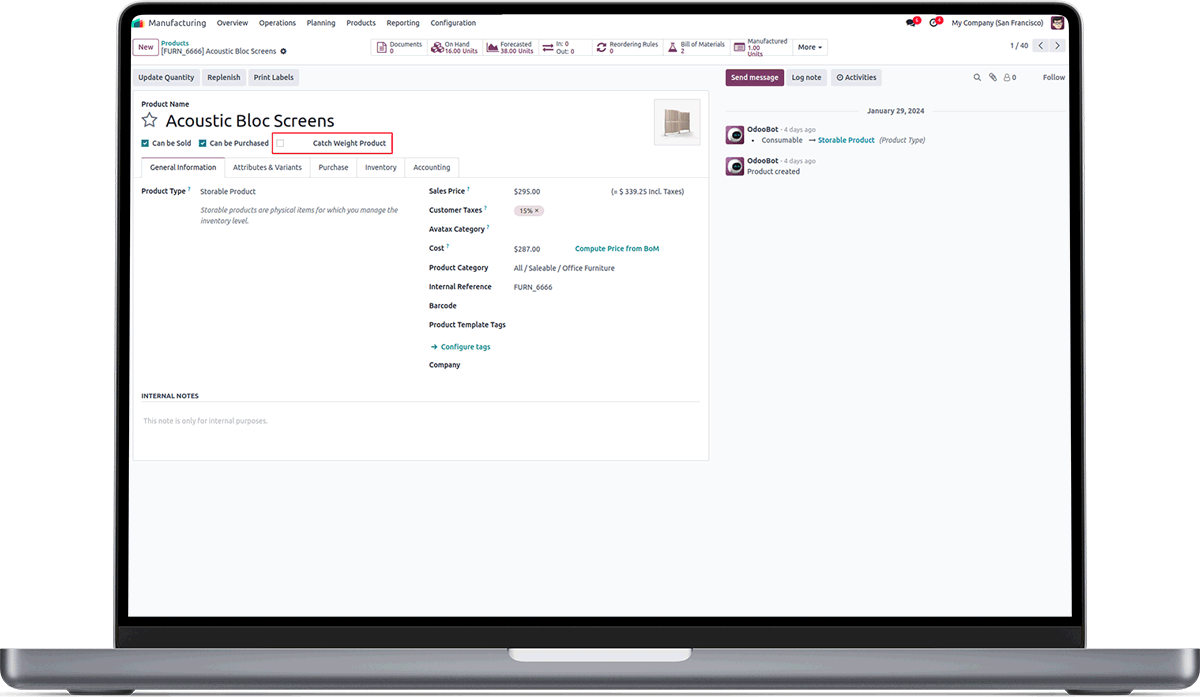Viewport: 1200px width, 697px height.
Task: Click the Acoustic Bloc Screens product name field
Action: [x=250, y=121]
